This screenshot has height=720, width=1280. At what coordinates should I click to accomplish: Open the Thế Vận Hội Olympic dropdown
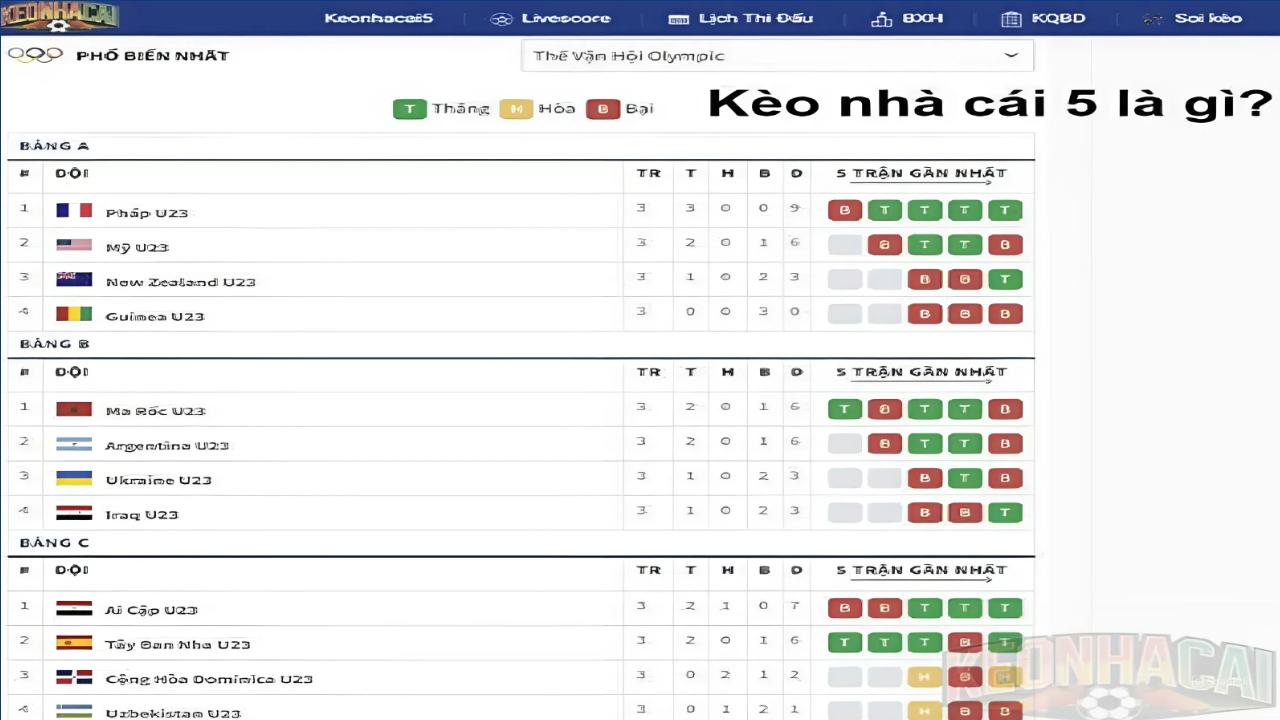tap(776, 56)
